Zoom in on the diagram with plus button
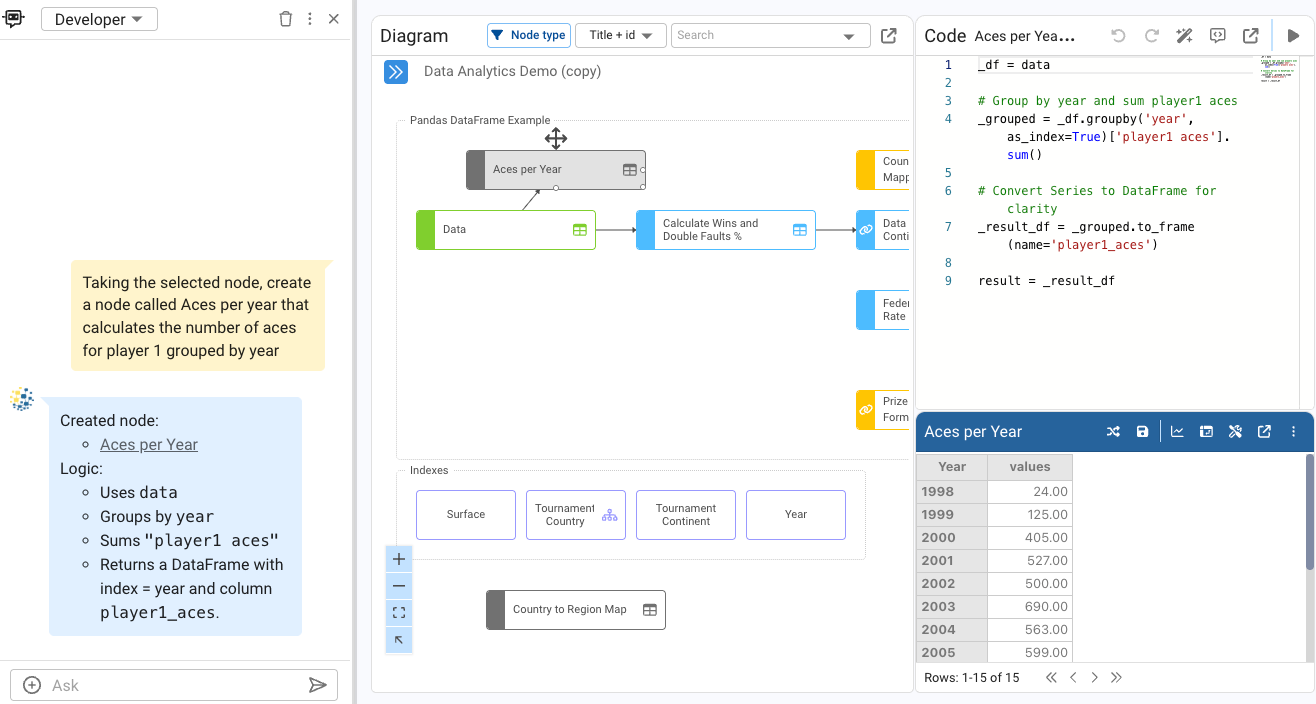 coord(399,560)
